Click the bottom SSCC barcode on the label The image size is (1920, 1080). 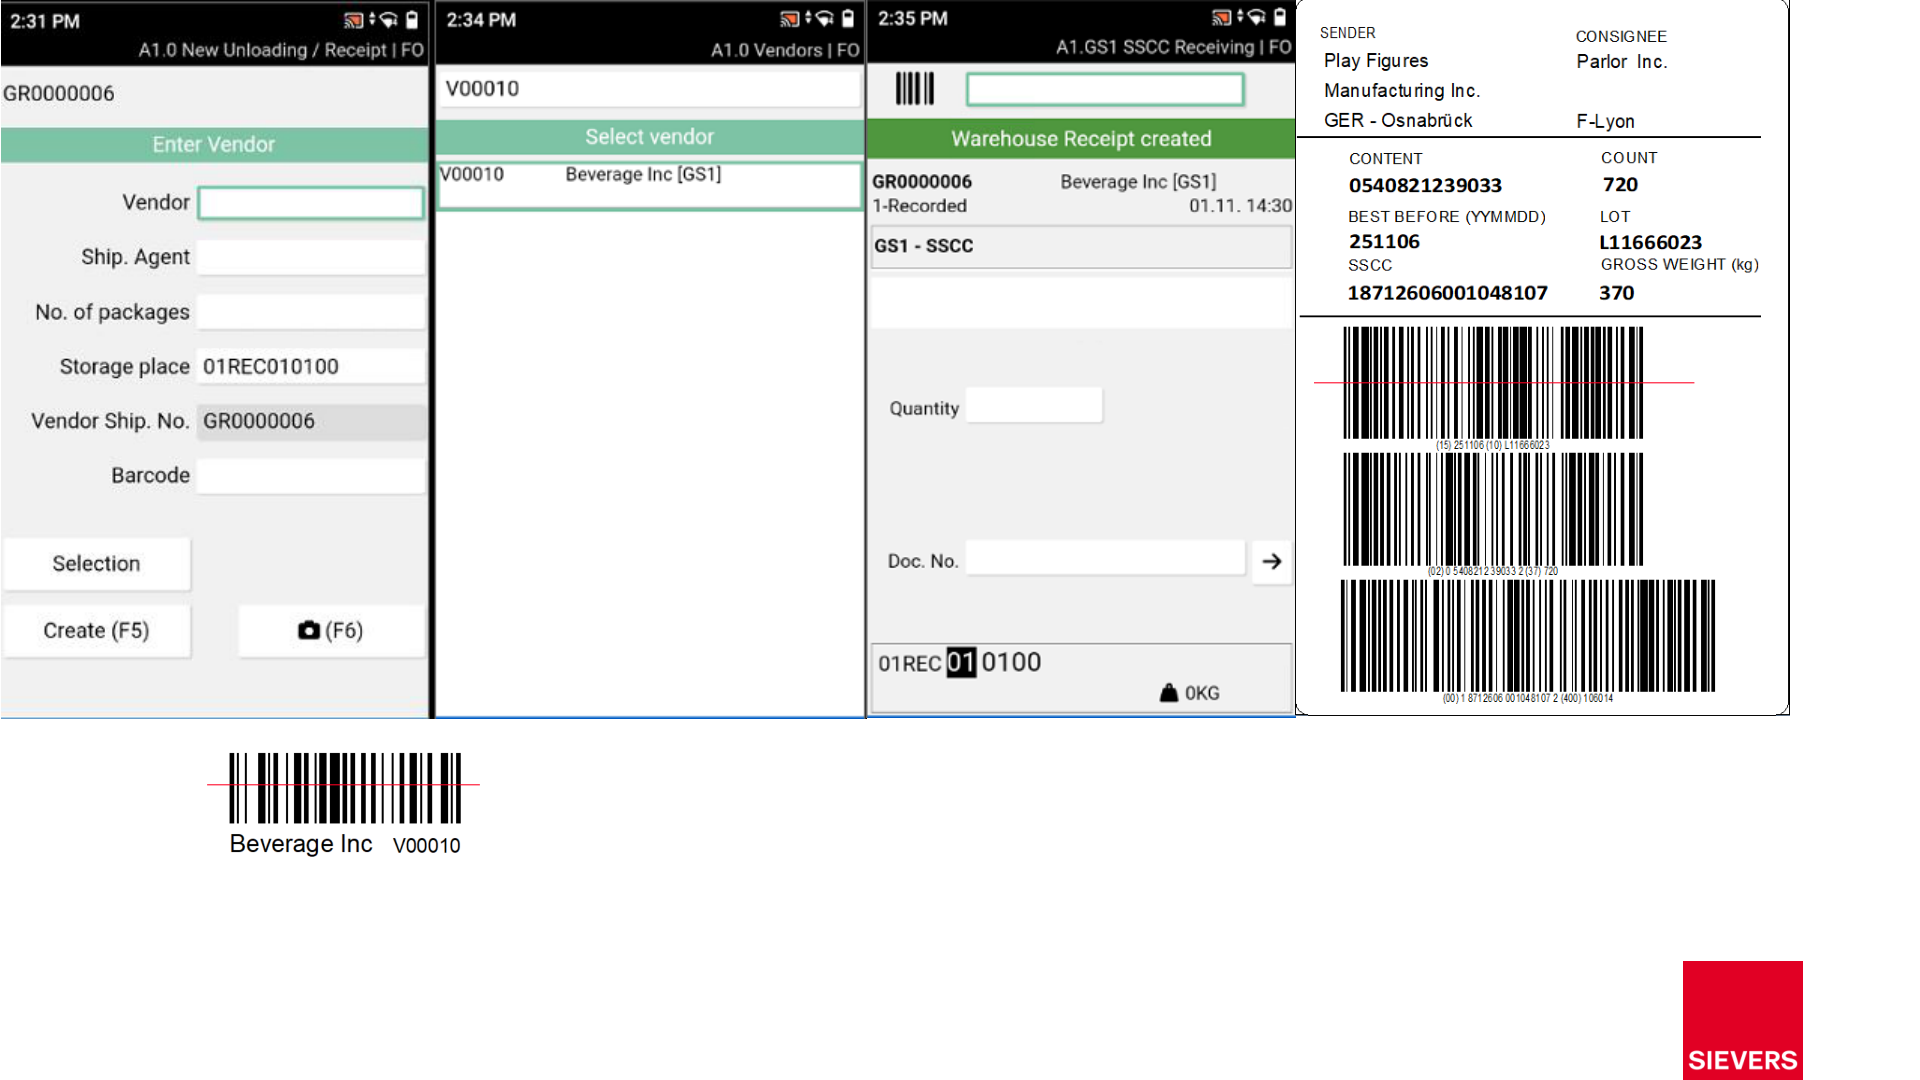coord(1528,636)
